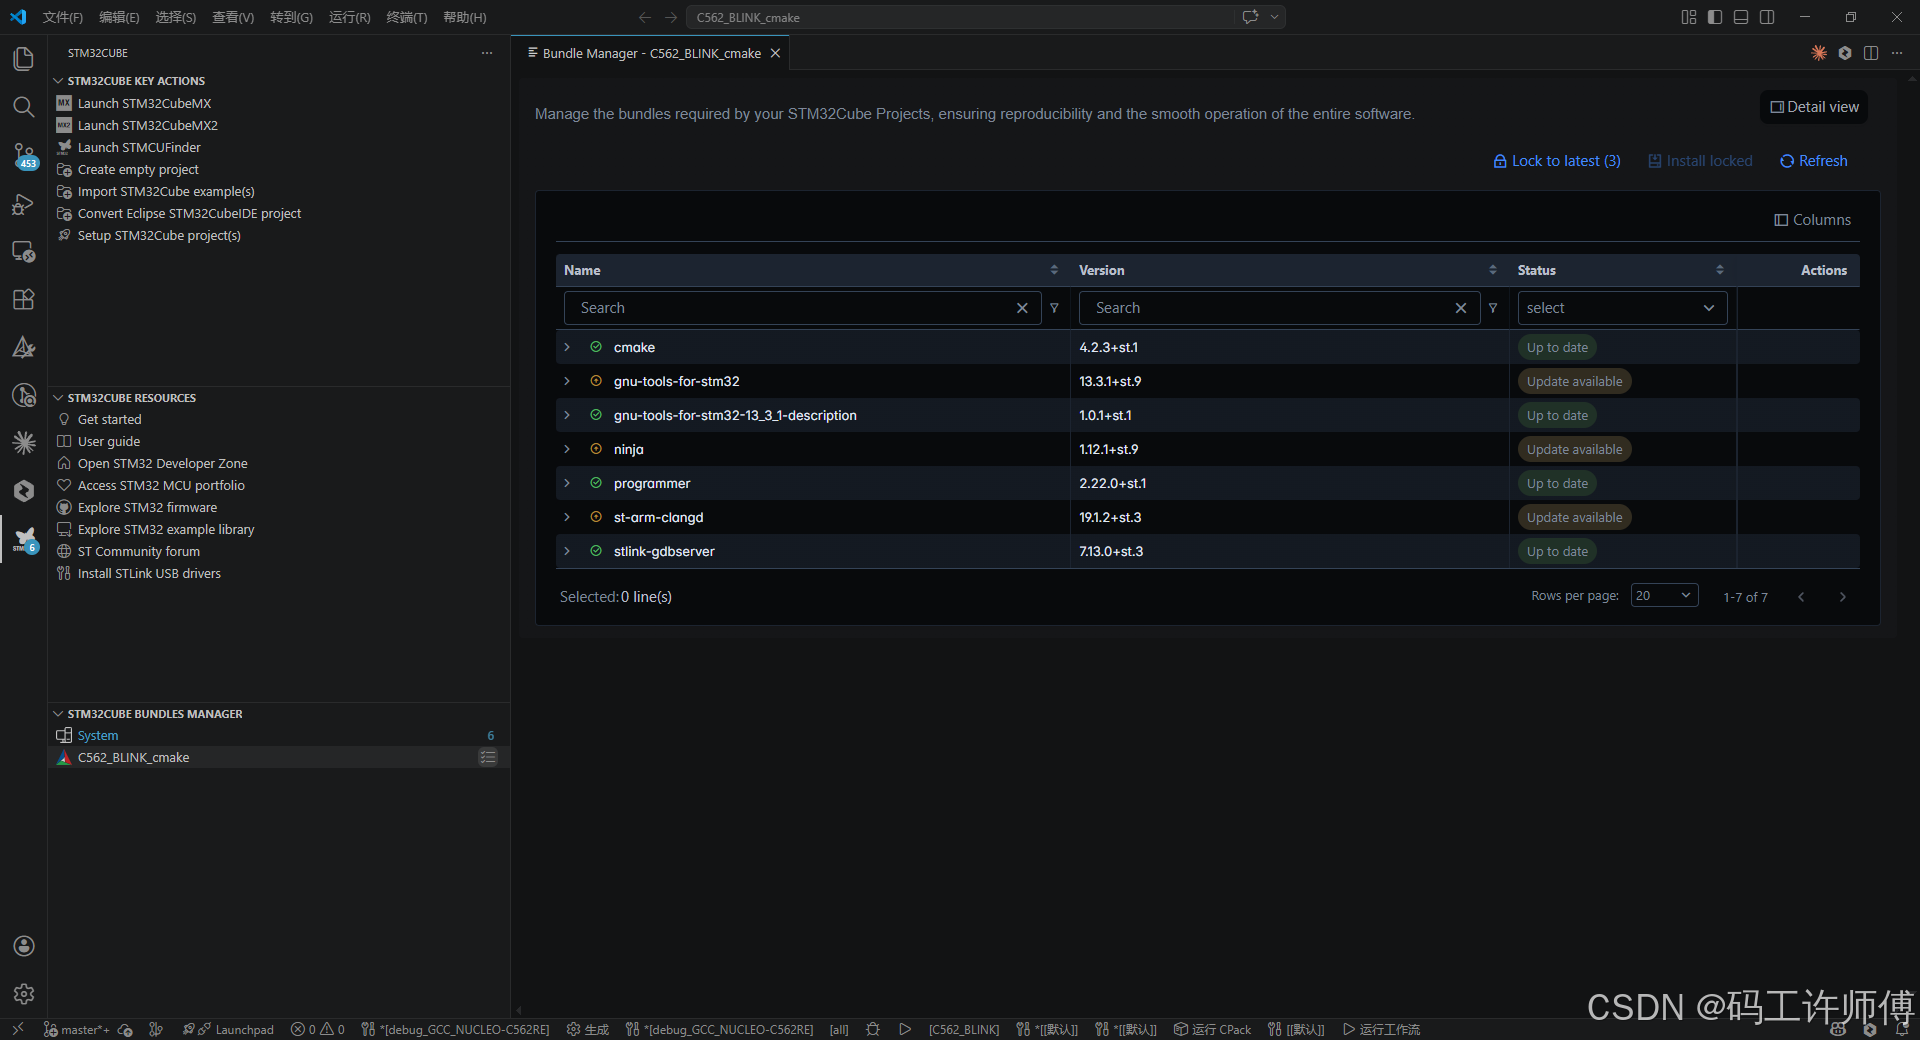
Task: Select the Bundle Manager - C562_BLINK_cmake tab
Action: [x=651, y=53]
